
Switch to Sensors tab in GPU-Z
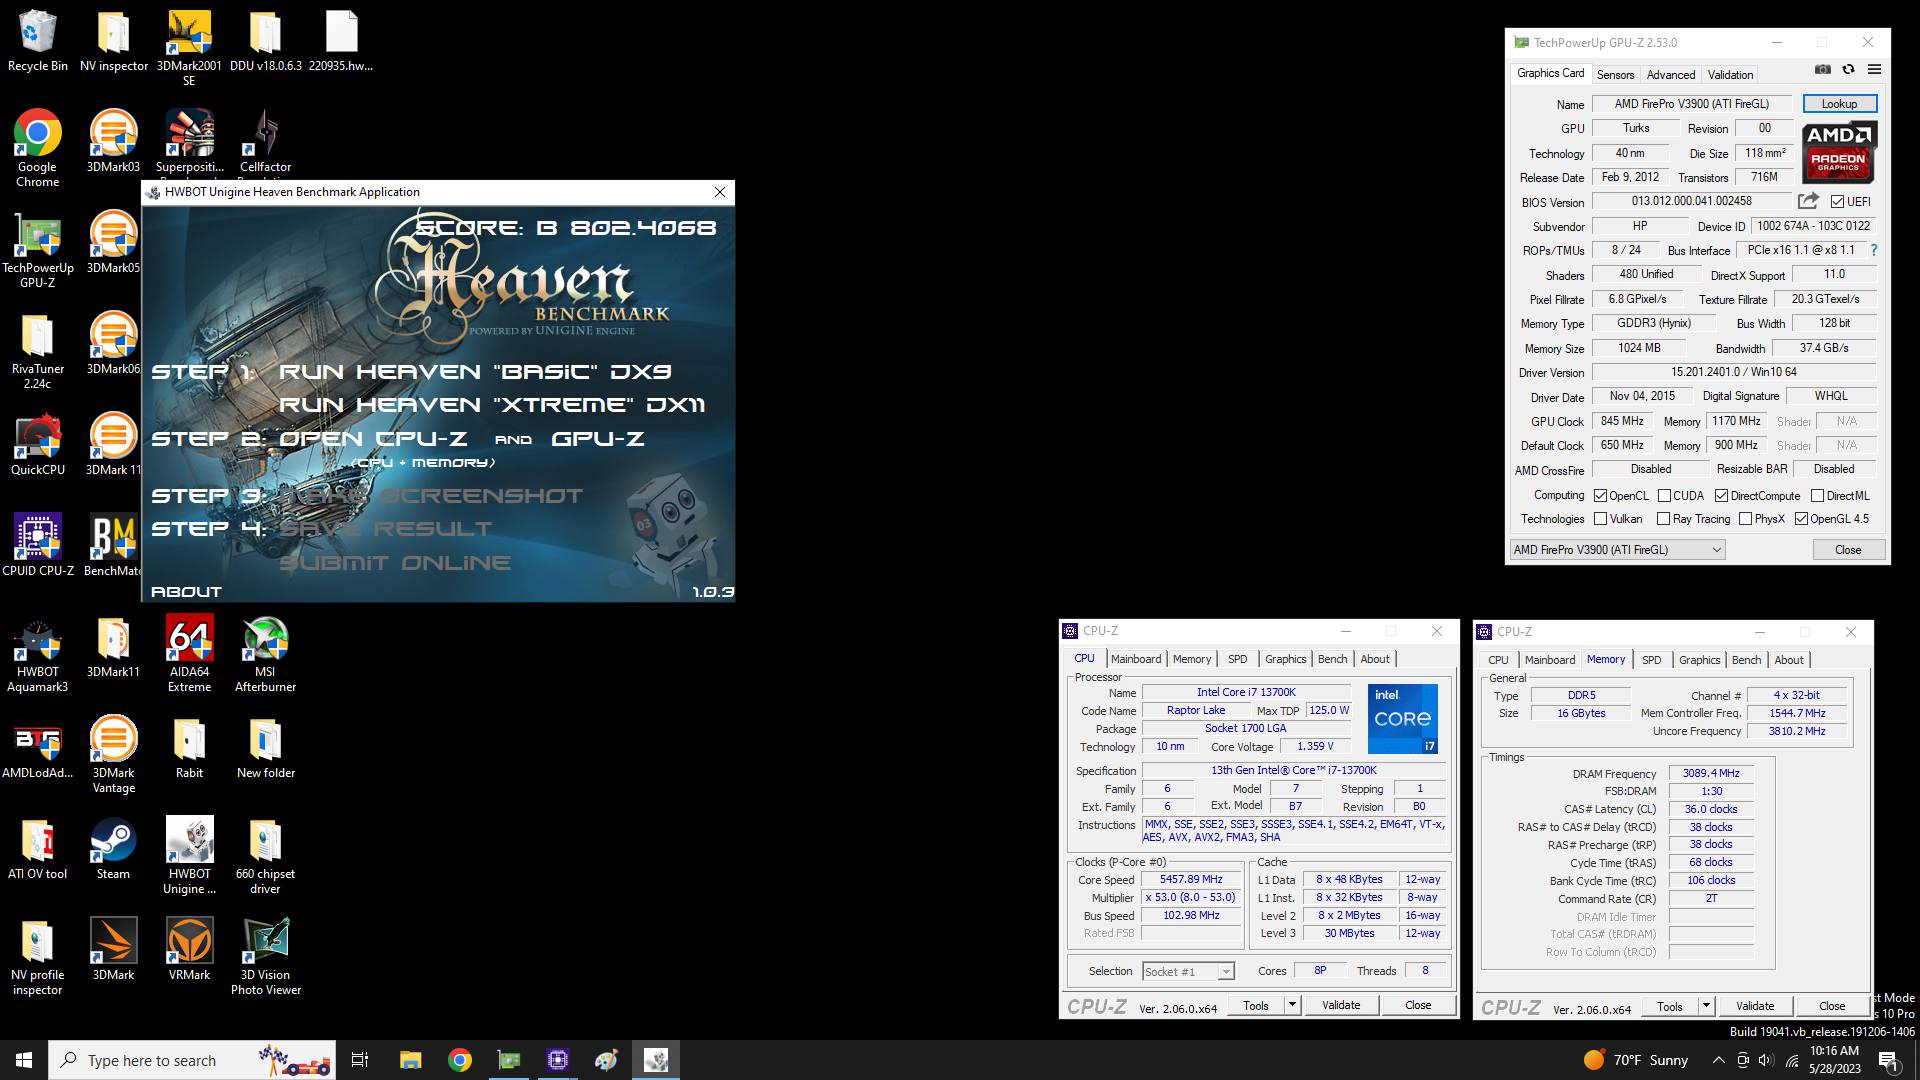point(1615,75)
